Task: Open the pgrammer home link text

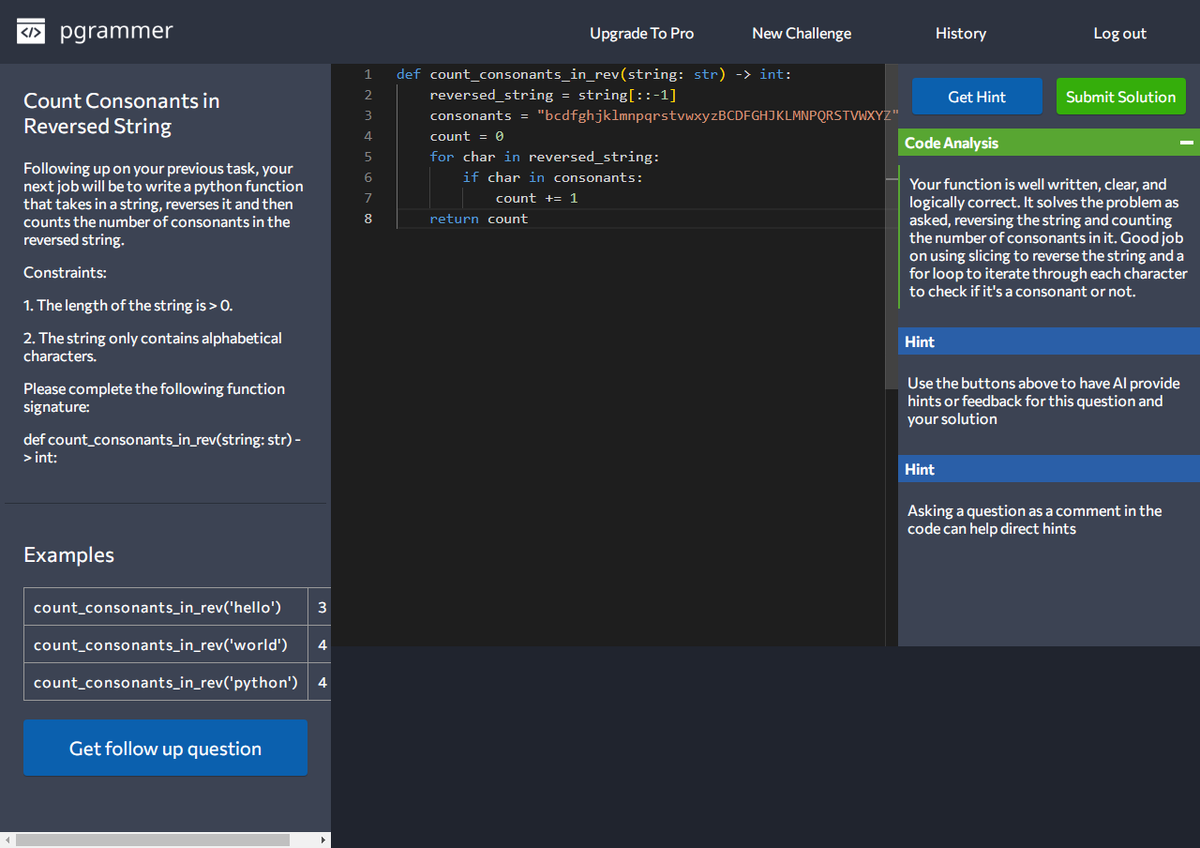Action: pos(116,31)
